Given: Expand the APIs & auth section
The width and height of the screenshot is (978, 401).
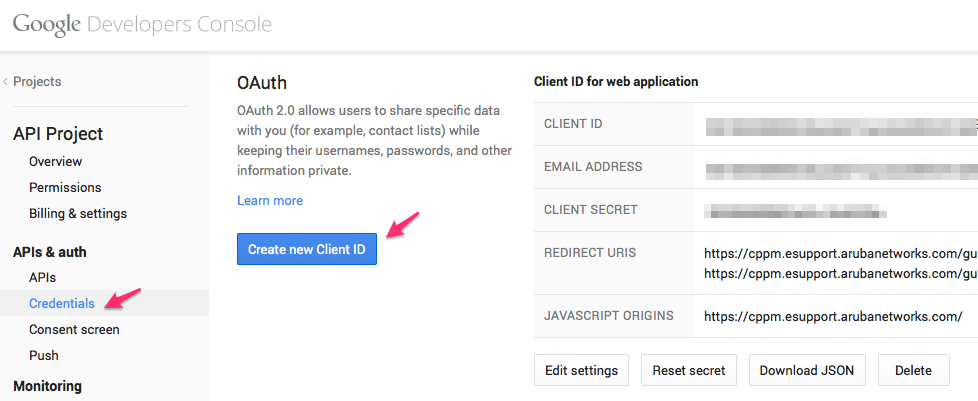Looking at the screenshot, I should [x=50, y=252].
